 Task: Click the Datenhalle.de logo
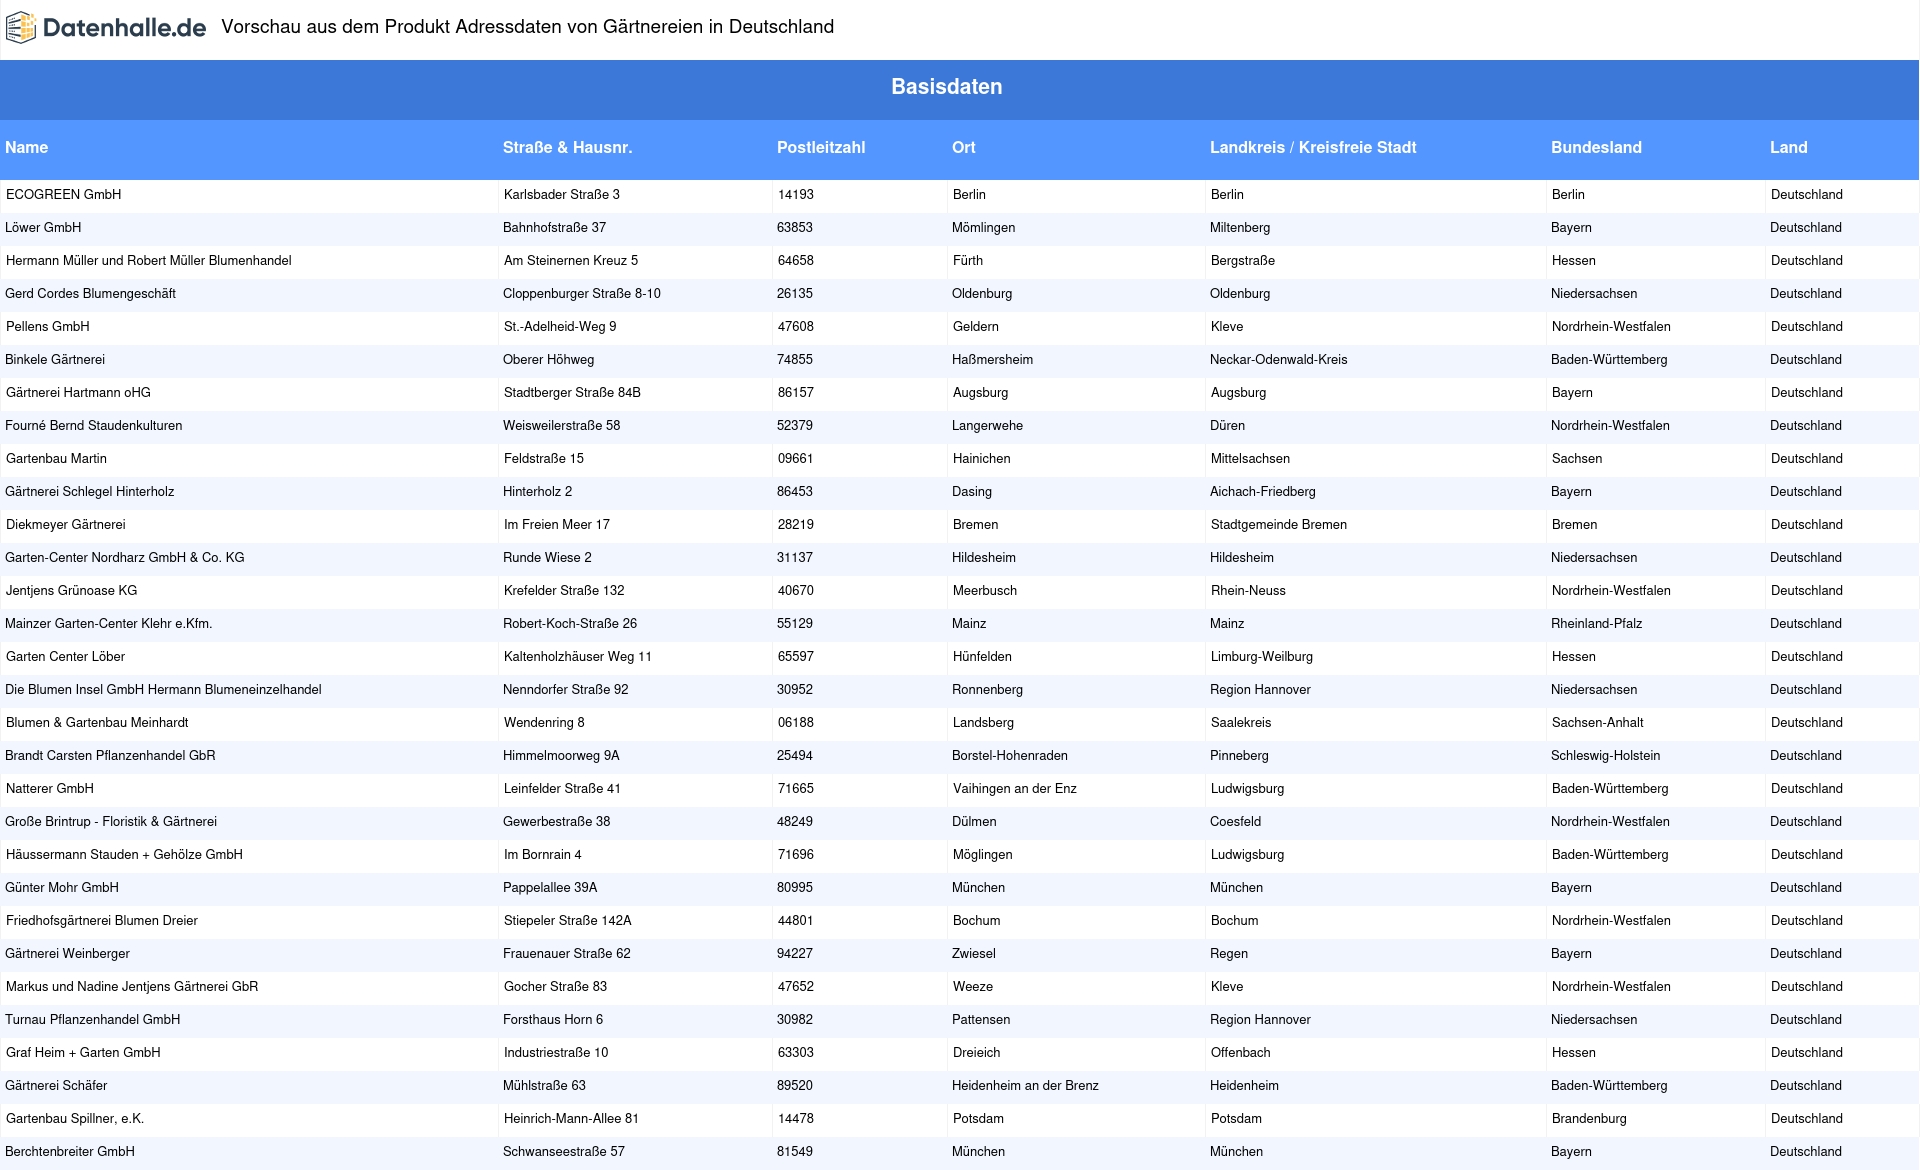coord(106,28)
